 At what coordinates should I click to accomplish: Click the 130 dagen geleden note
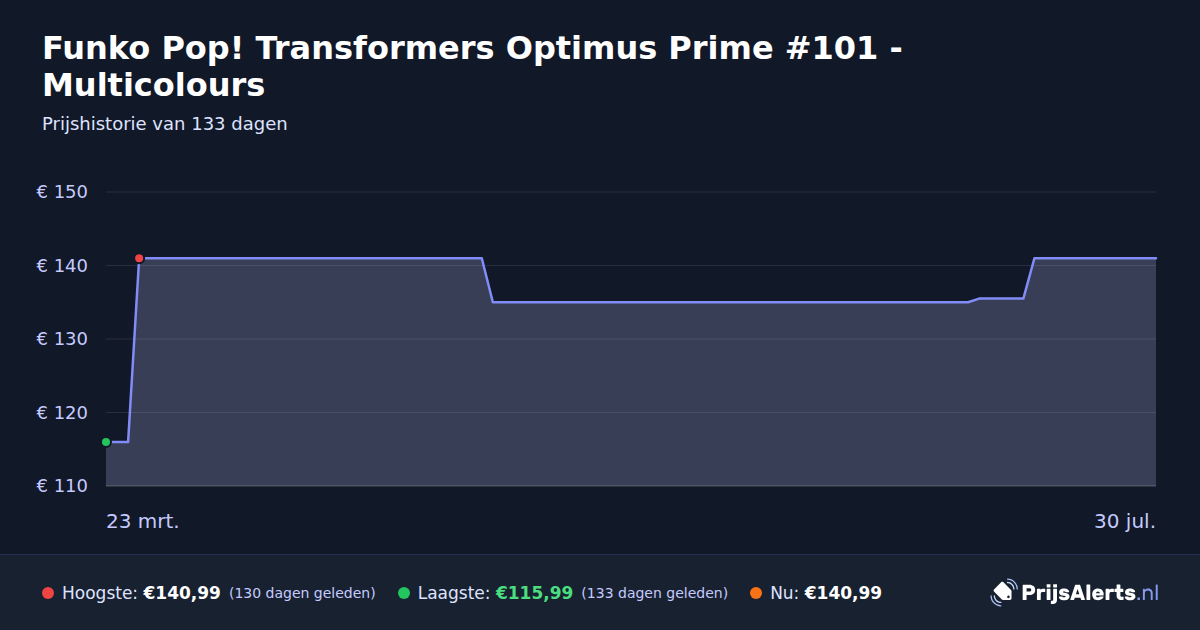point(302,594)
